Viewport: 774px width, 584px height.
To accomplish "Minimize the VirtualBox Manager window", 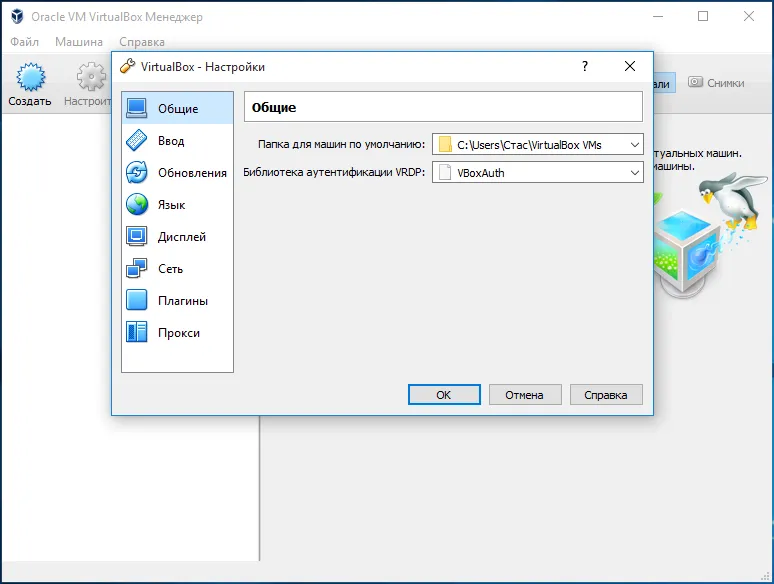I will click(658, 16).
